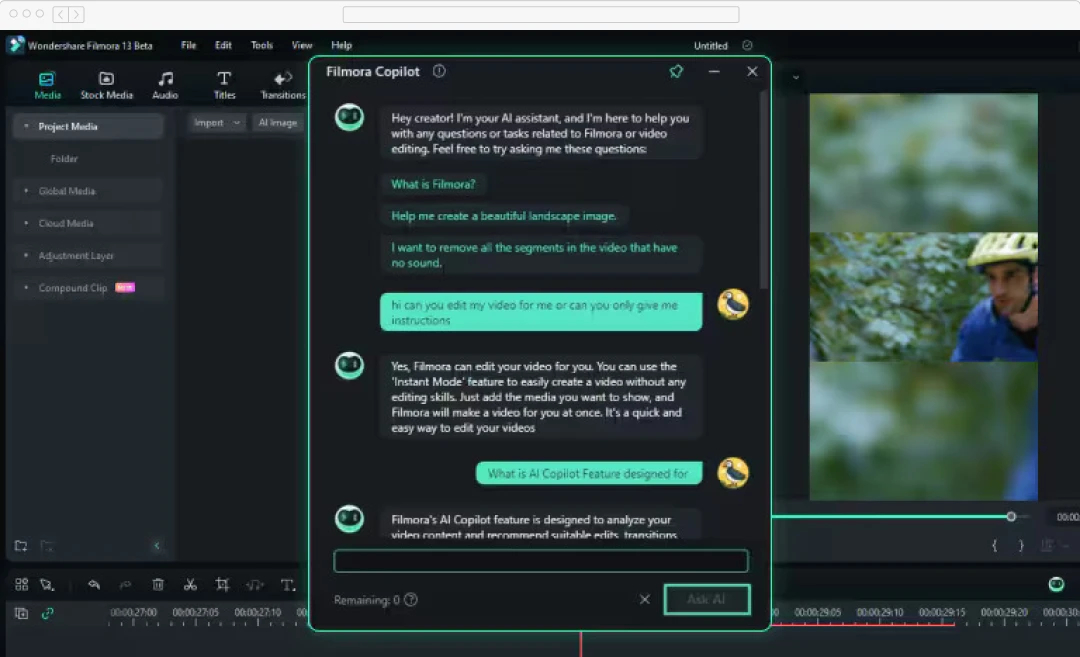This screenshot has height=657, width=1080.
Task: Undo the last action
Action: click(94, 585)
